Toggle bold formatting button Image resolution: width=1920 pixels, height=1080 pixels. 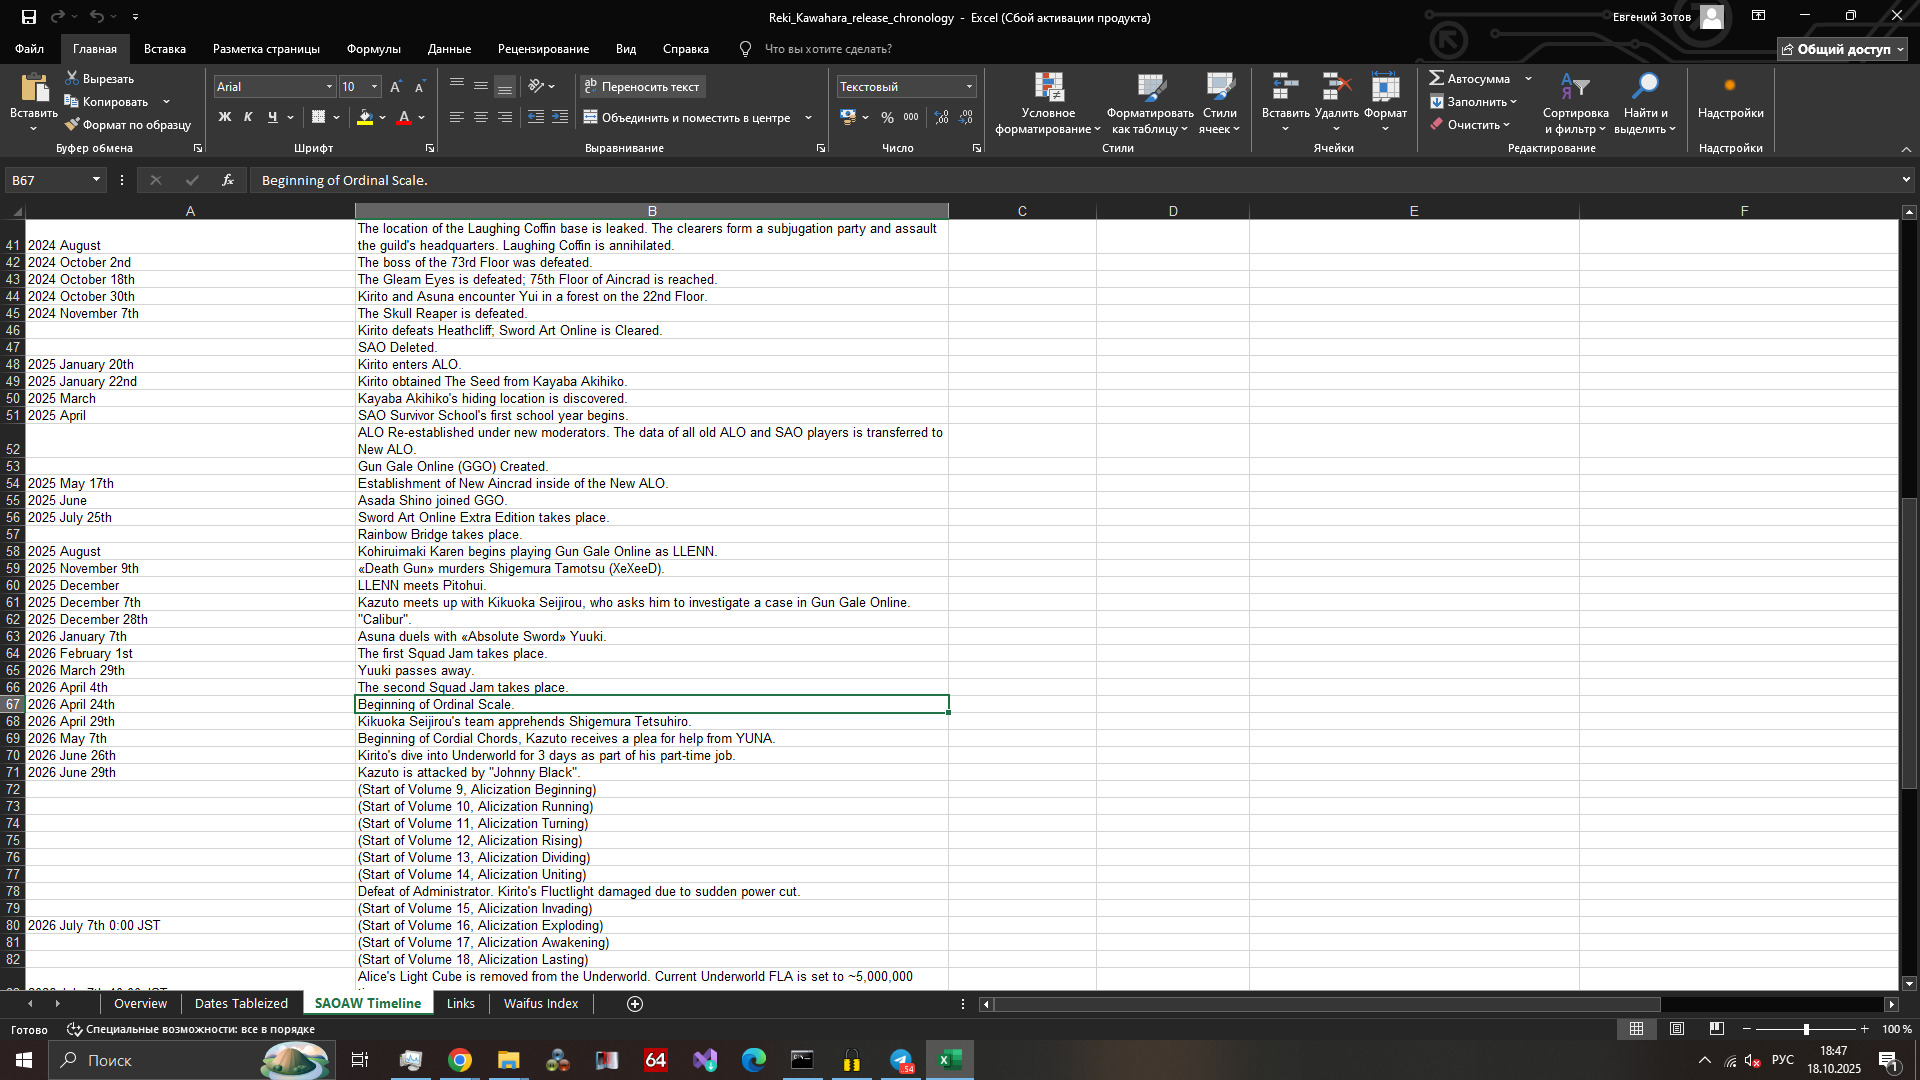[225, 118]
